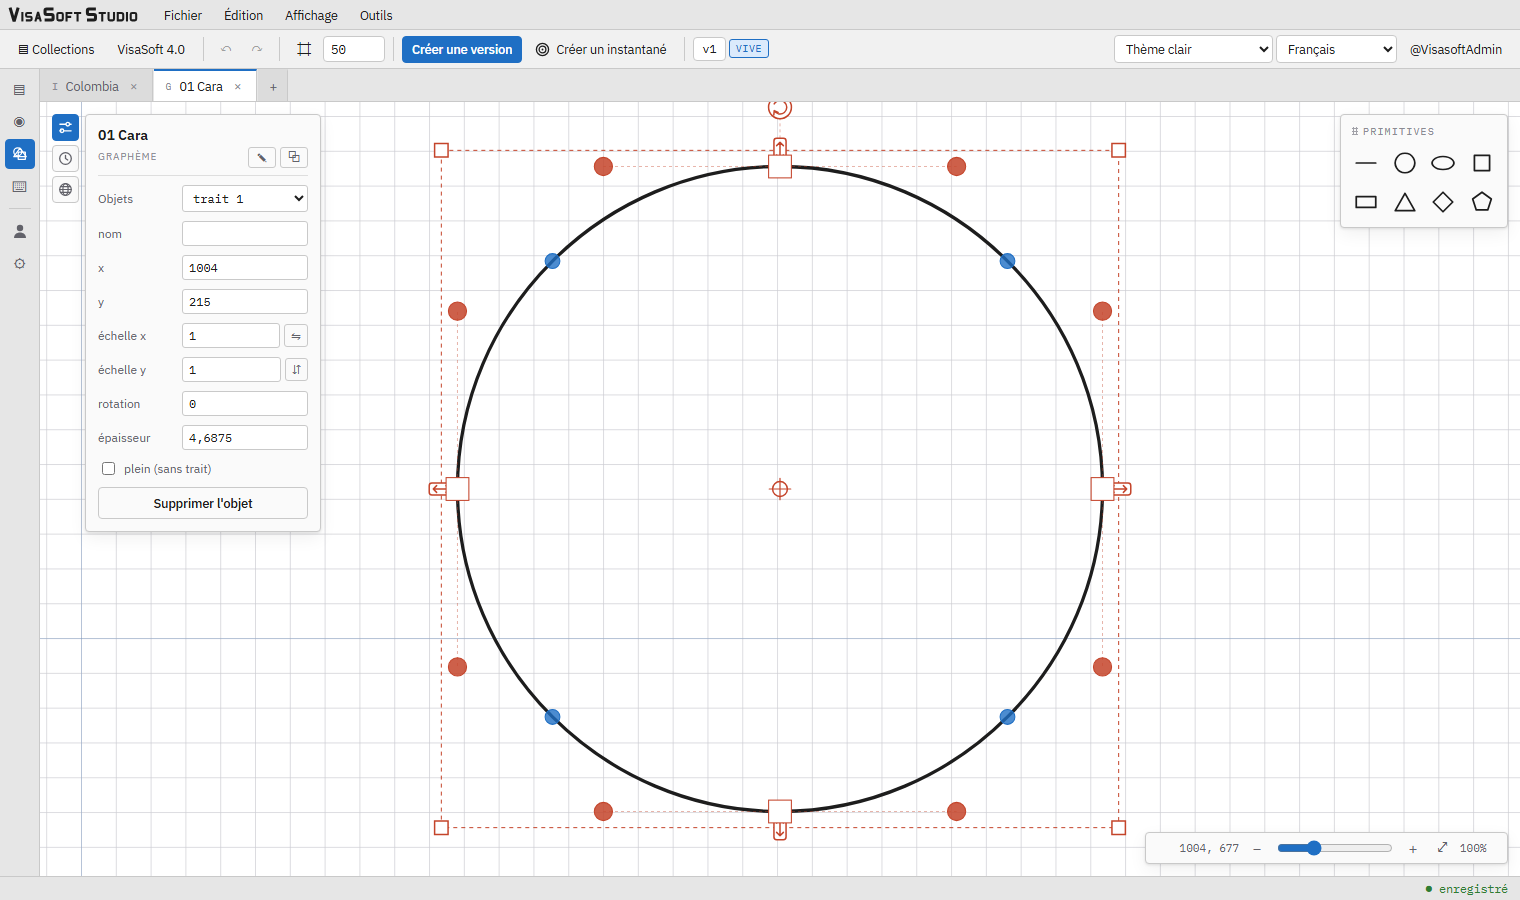This screenshot has height=900, width=1520.
Task: Click the grid frame icon in toolbar
Action: click(304, 49)
